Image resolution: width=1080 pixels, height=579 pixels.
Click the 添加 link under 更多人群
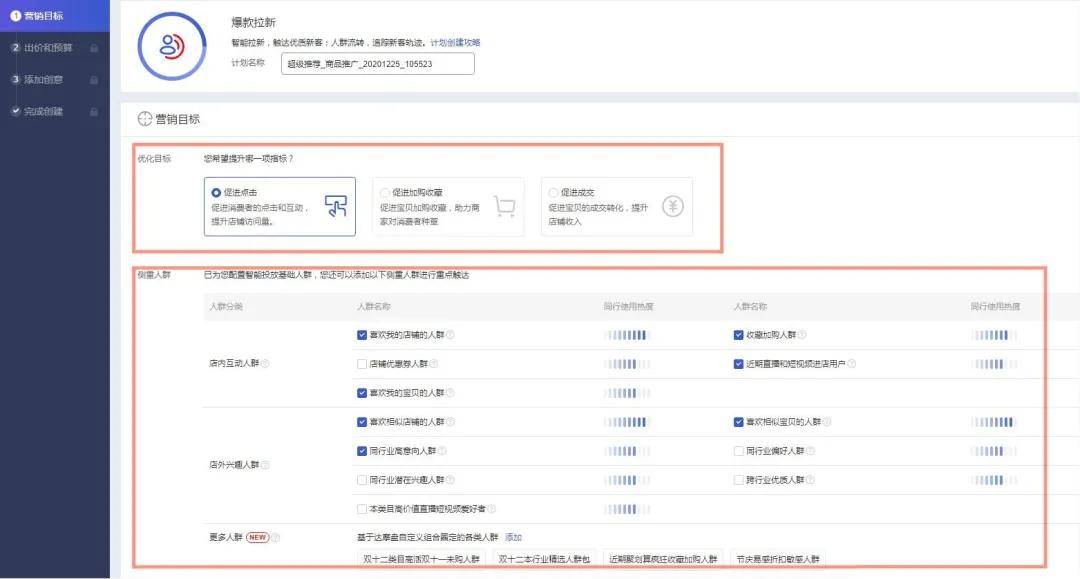coord(513,537)
